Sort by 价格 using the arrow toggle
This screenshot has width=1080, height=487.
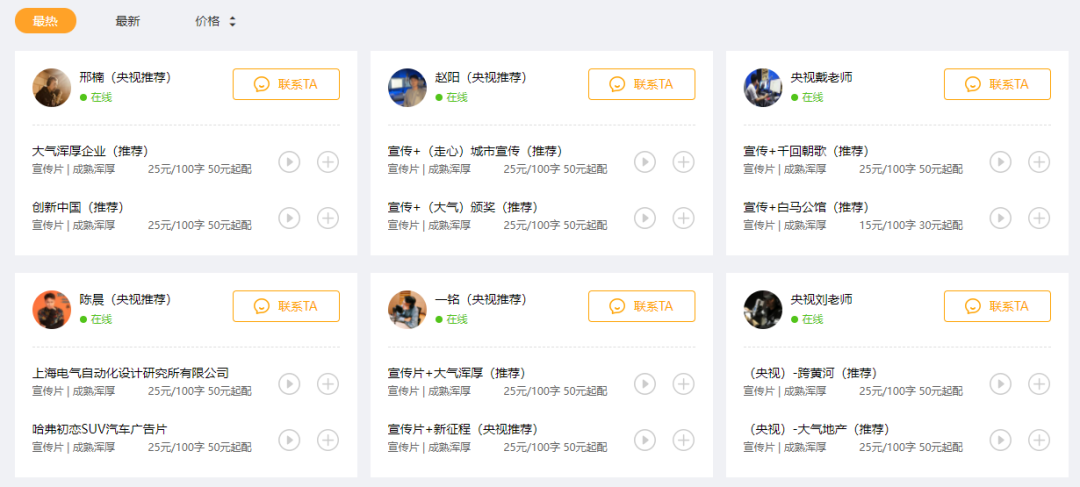(232, 21)
